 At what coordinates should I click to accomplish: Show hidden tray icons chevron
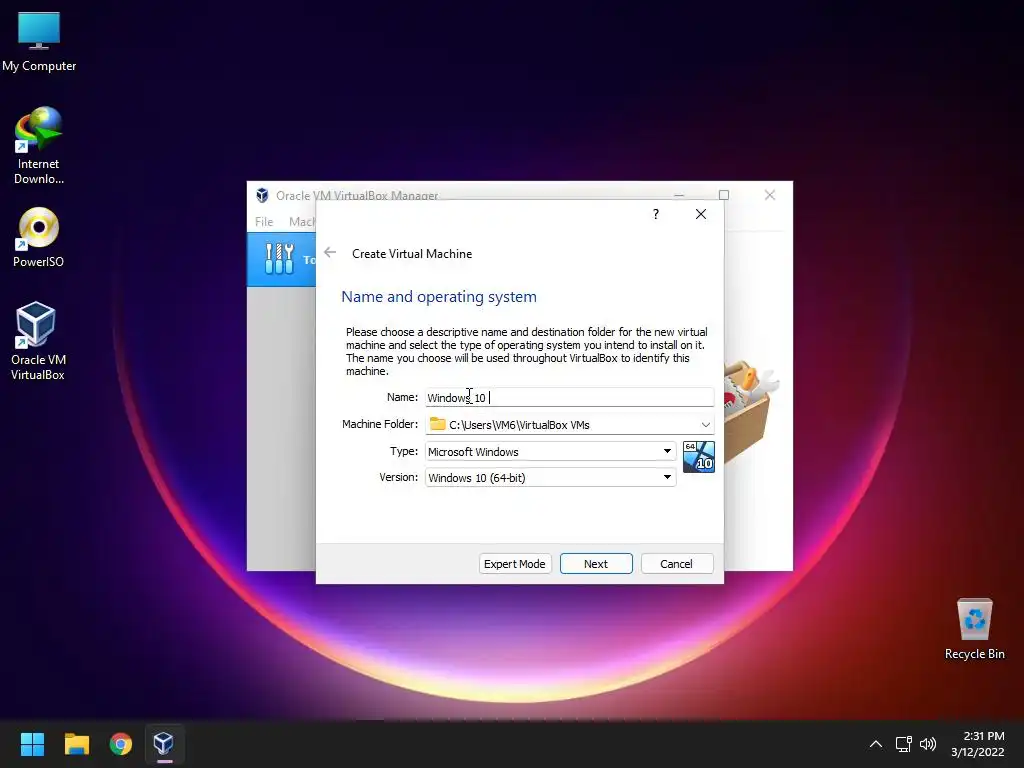[876, 744]
